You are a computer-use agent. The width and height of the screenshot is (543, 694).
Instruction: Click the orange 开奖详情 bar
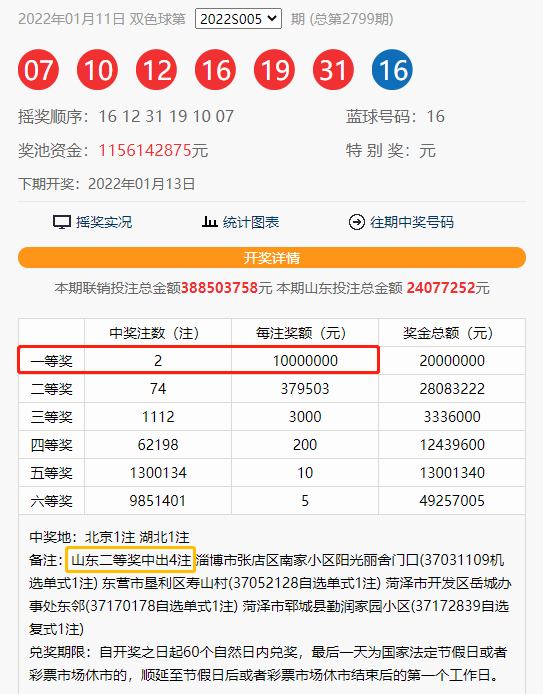point(272,258)
